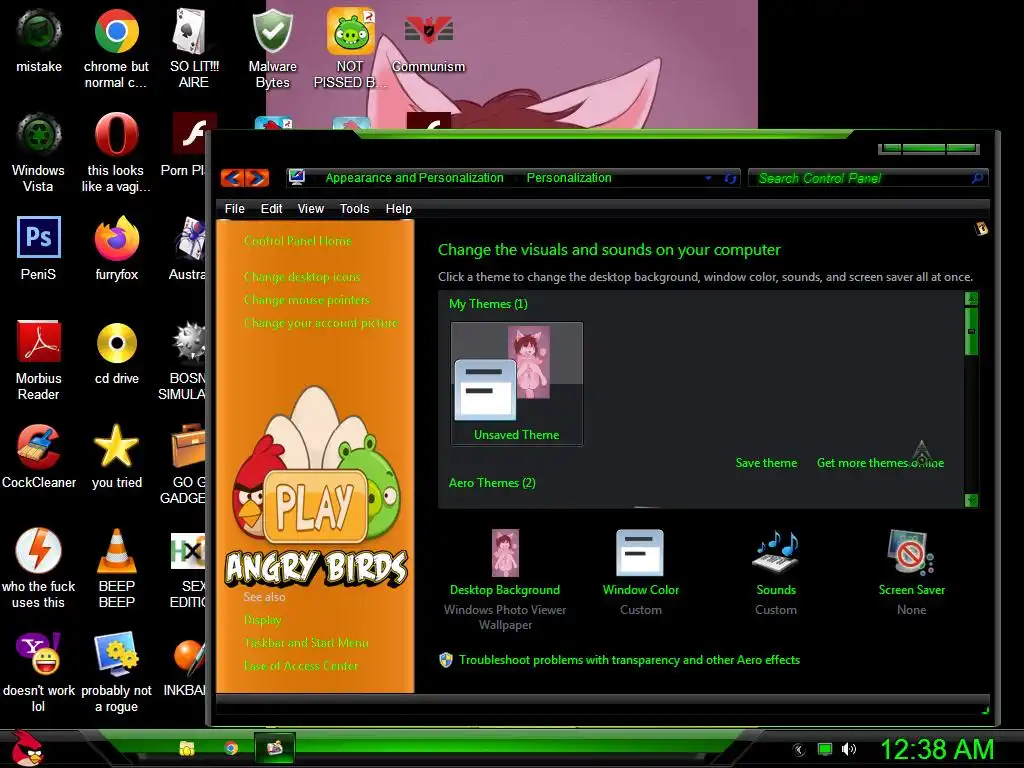Click the Personalization taskbar button
This screenshot has height=768, width=1024.
274,747
